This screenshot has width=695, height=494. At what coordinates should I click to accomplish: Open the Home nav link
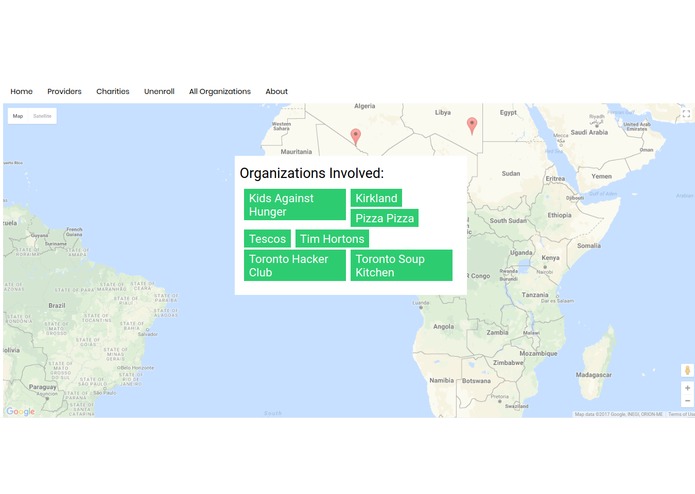tap(21, 91)
